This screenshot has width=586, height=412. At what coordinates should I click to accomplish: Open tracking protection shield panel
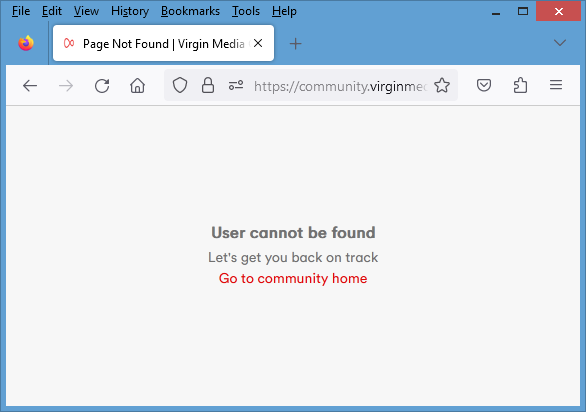click(x=180, y=85)
